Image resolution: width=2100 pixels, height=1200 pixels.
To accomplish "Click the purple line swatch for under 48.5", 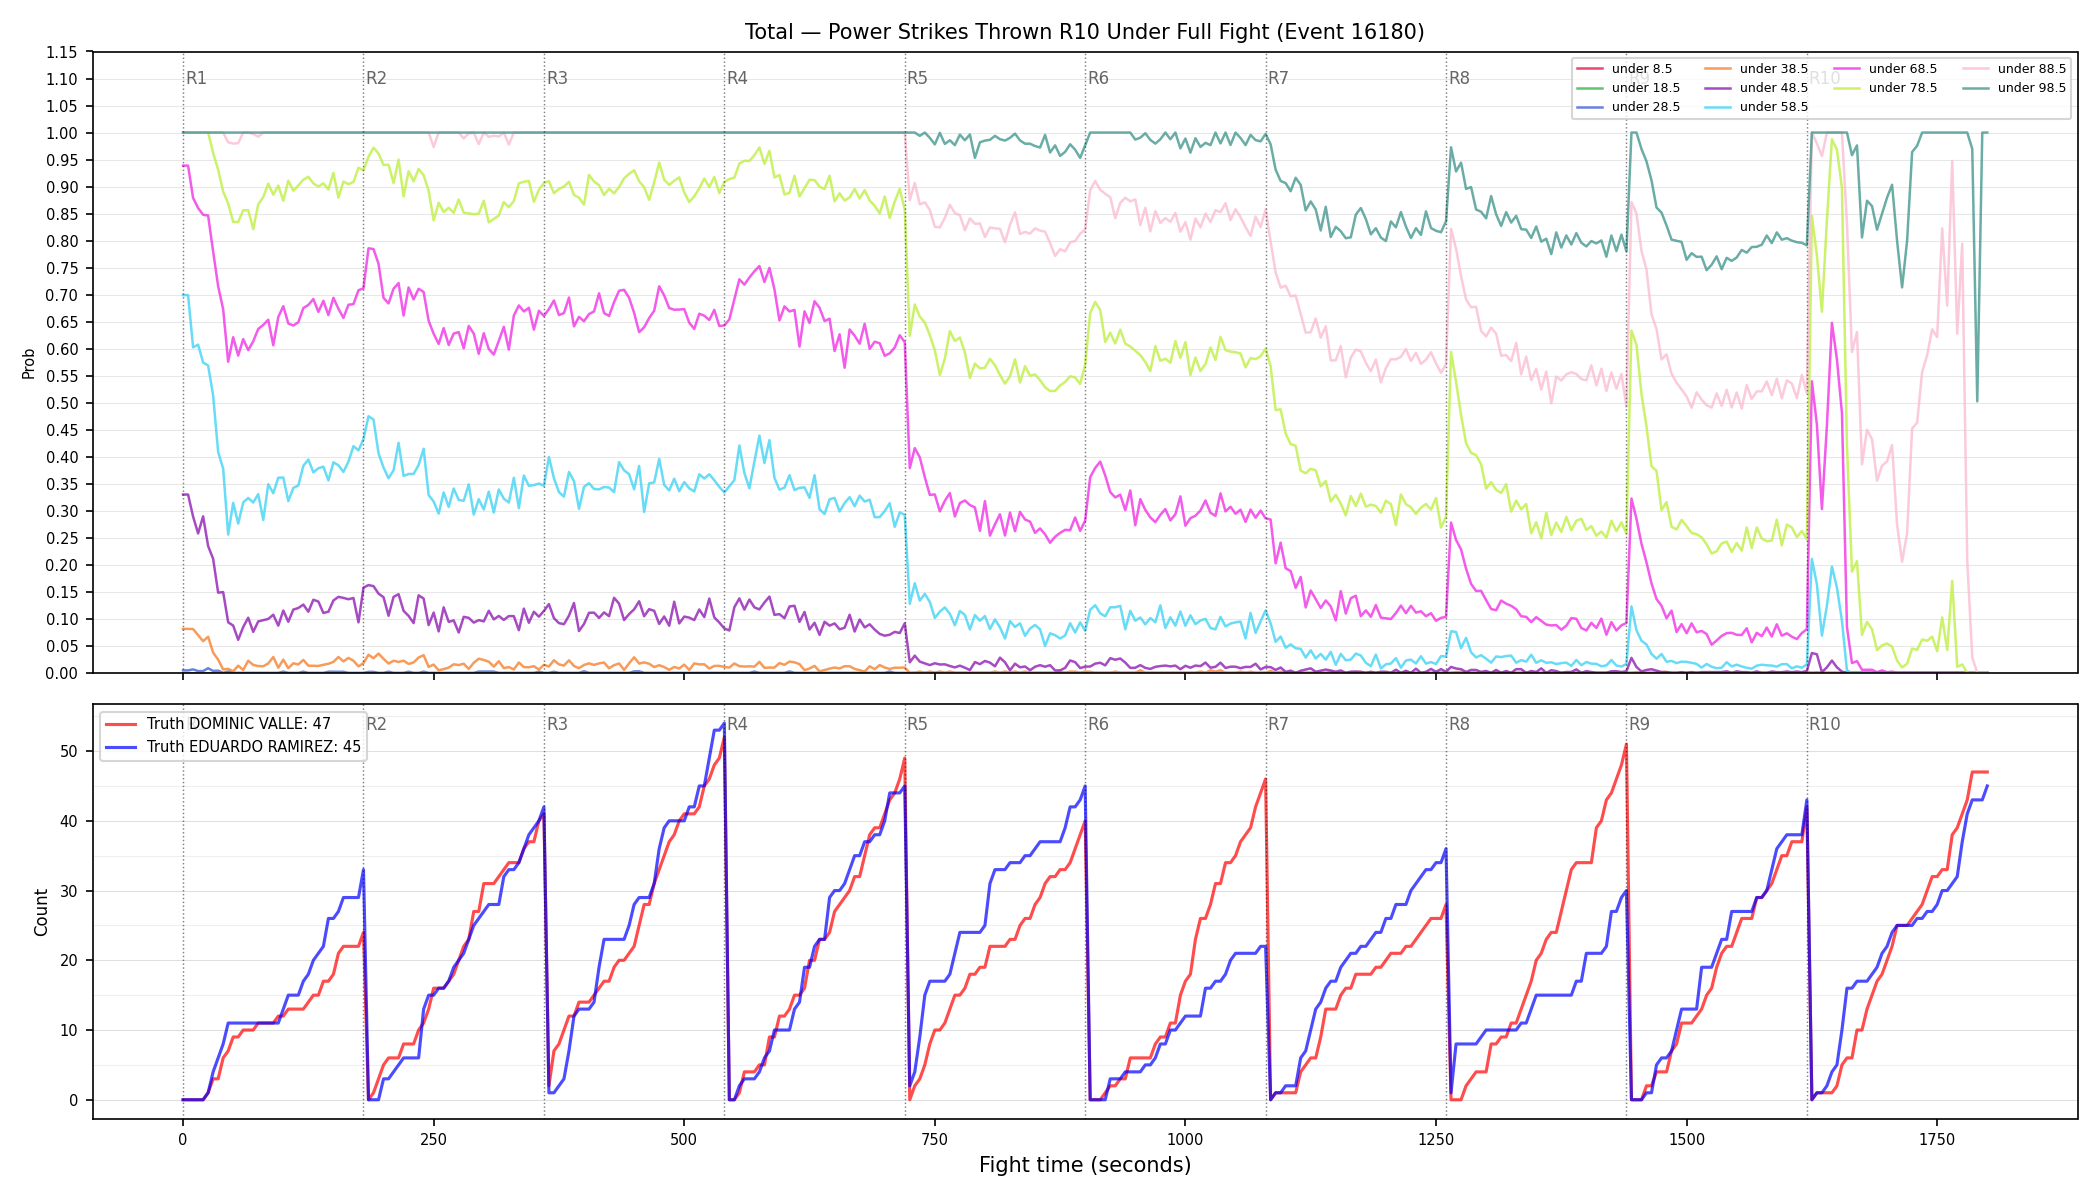I will [1717, 88].
